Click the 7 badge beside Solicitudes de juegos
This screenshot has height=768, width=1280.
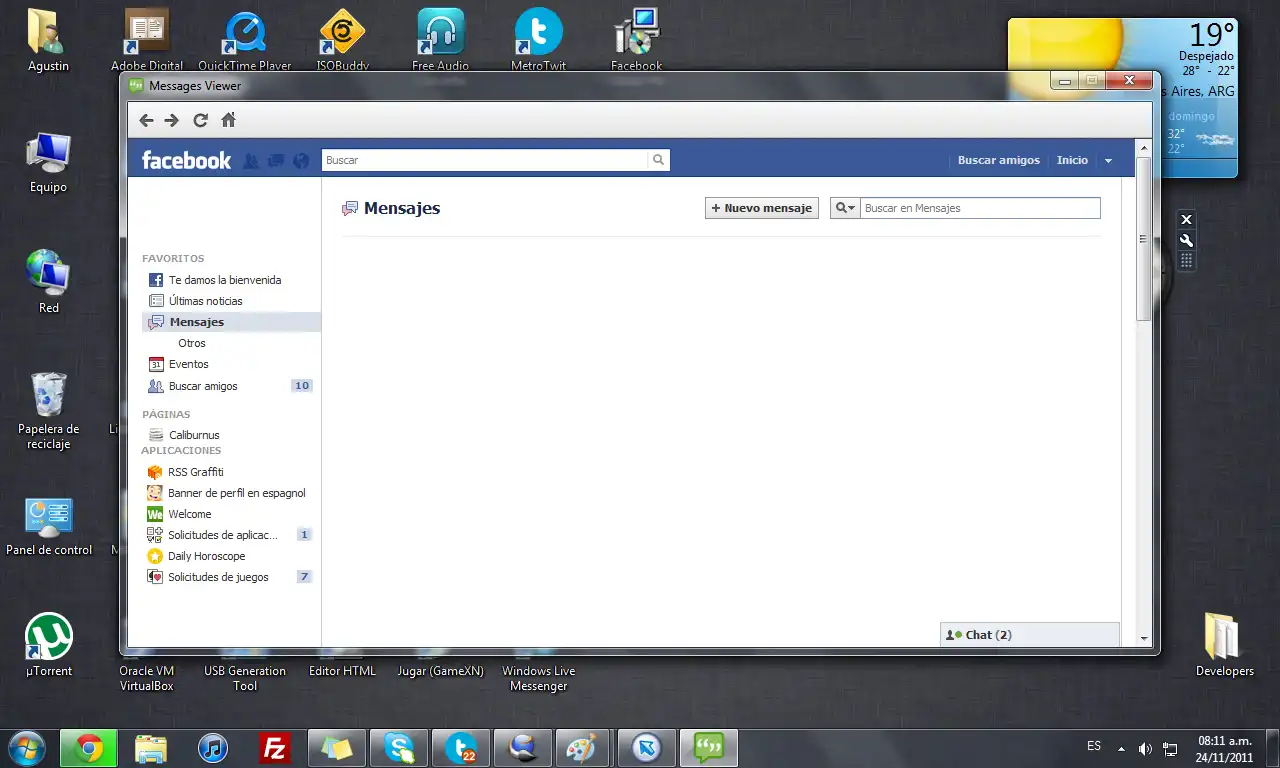pos(304,577)
